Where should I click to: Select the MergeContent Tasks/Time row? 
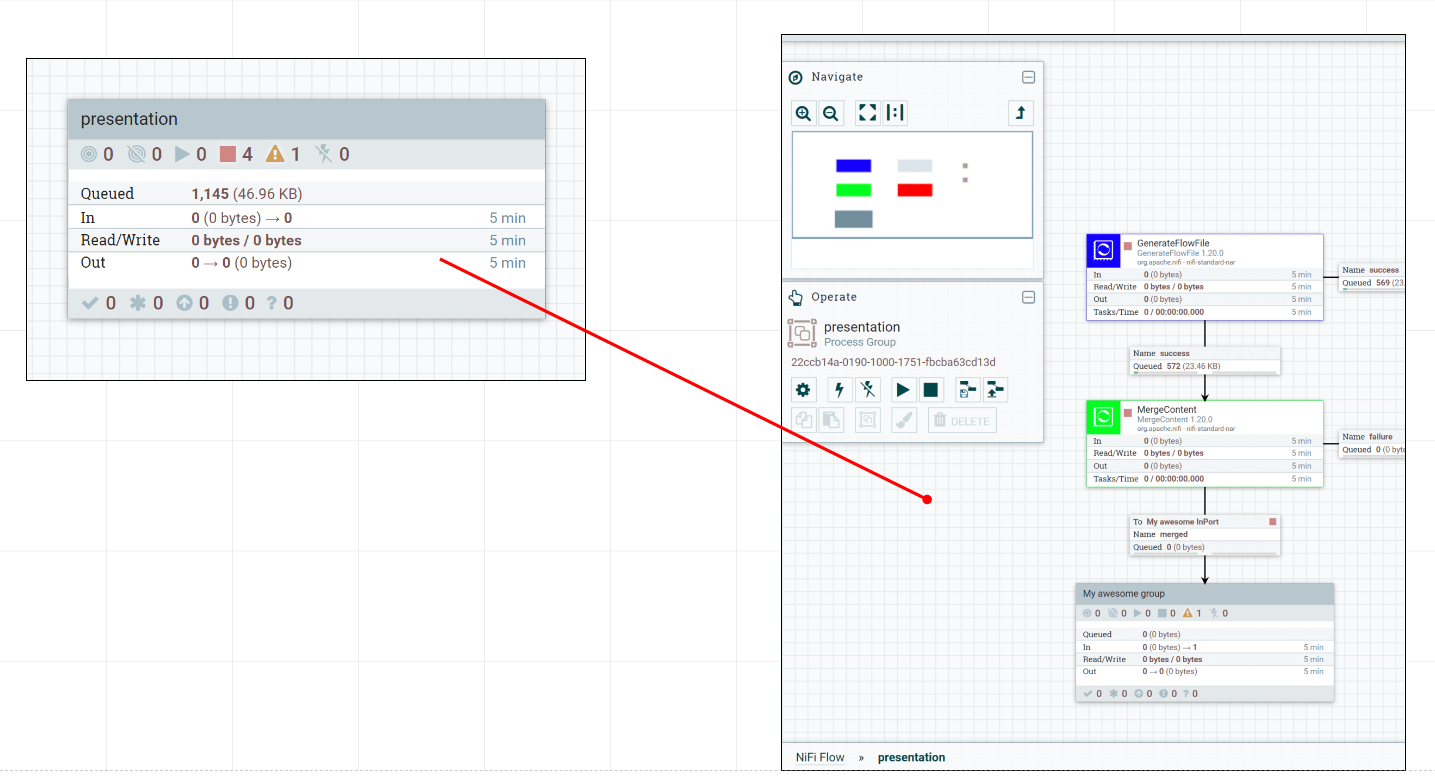[x=1205, y=479]
